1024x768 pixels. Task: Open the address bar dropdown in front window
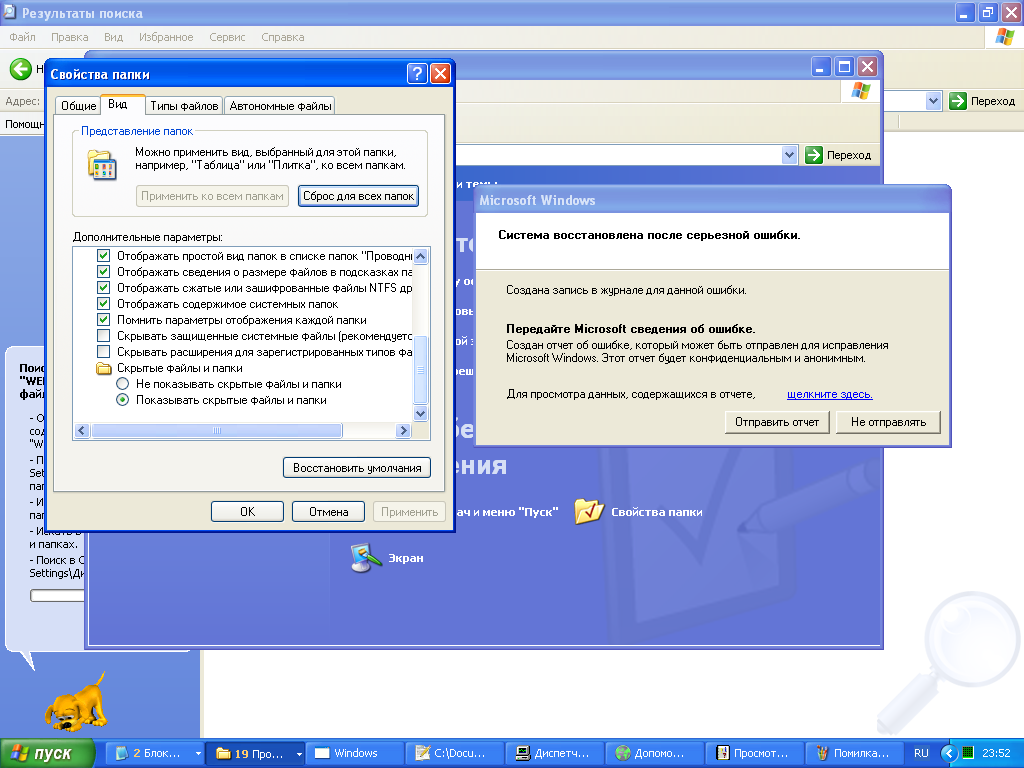[789, 155]
